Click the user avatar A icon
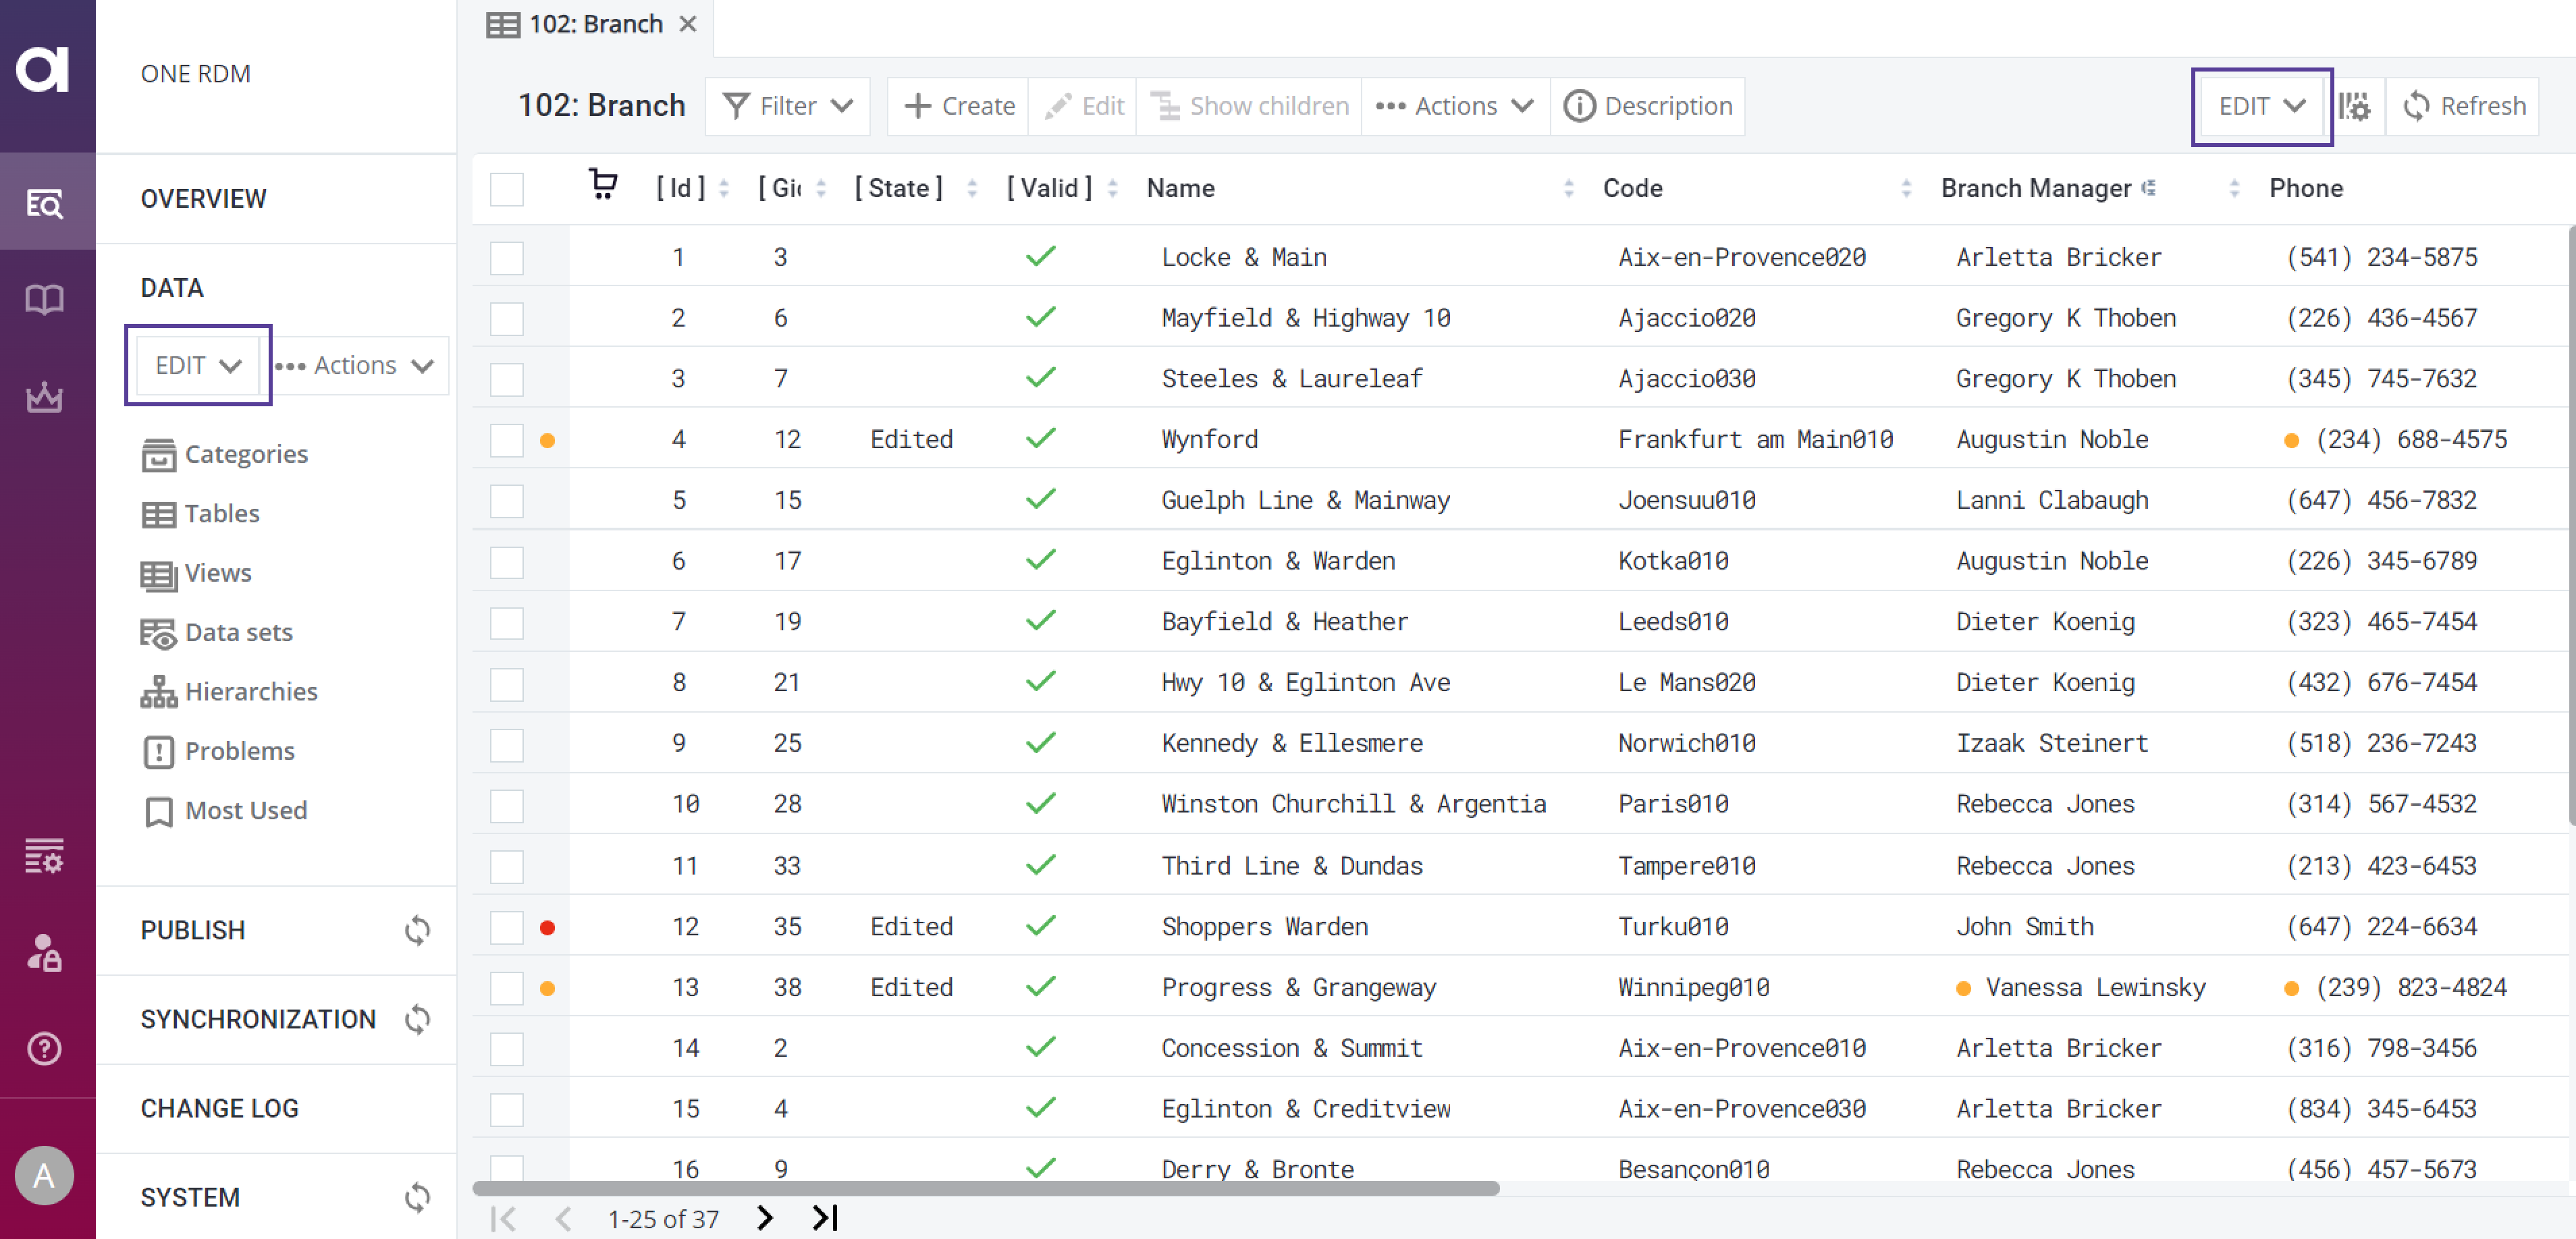Viewport: 2576px width, 1239px height. click(45, 1176)
